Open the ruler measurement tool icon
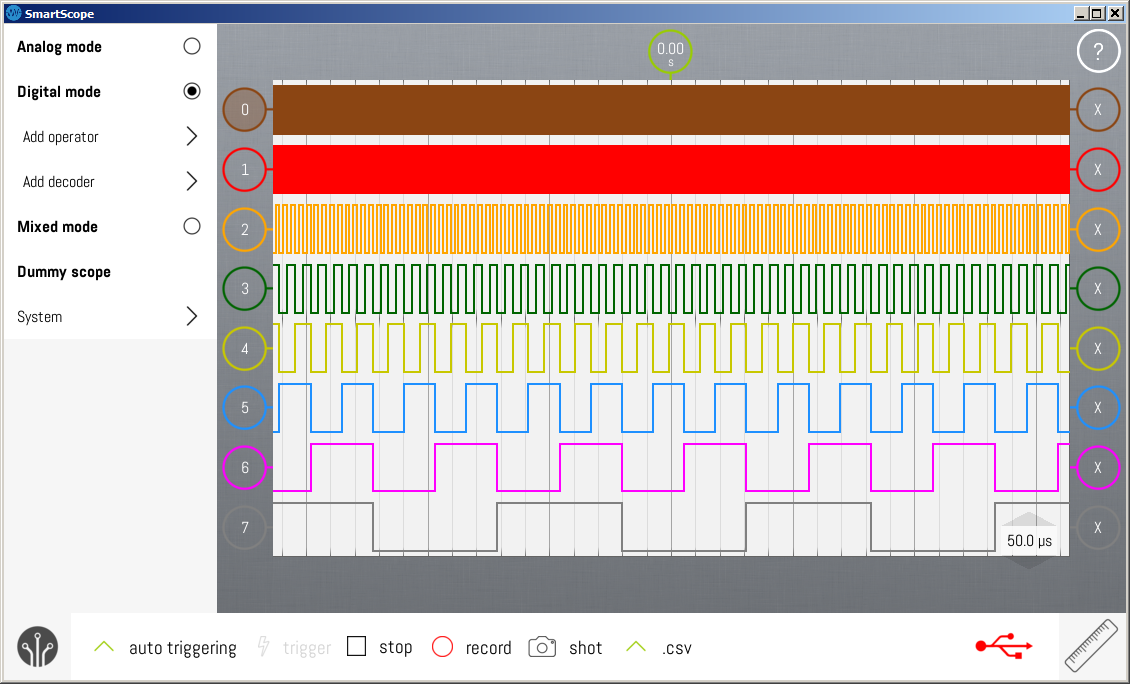Viewport: 1130px width, 684px height. (1091, 646)
